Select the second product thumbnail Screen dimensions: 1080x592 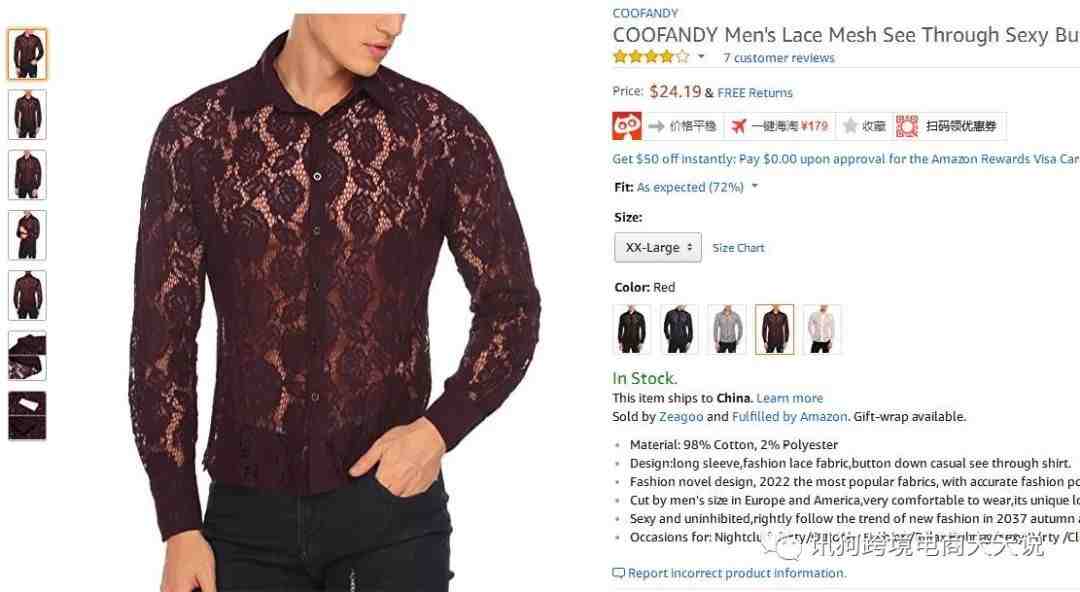(x=28, y=114)
